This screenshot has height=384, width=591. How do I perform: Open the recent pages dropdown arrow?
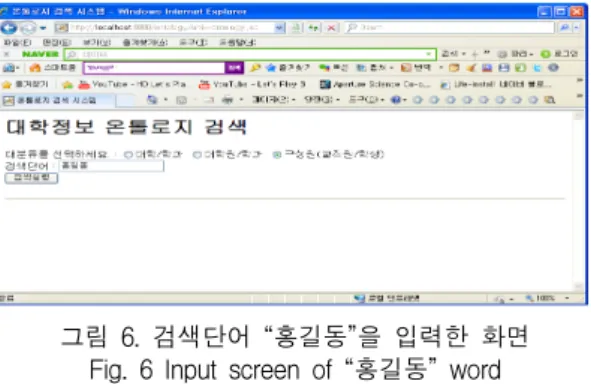tap(43, 28)
